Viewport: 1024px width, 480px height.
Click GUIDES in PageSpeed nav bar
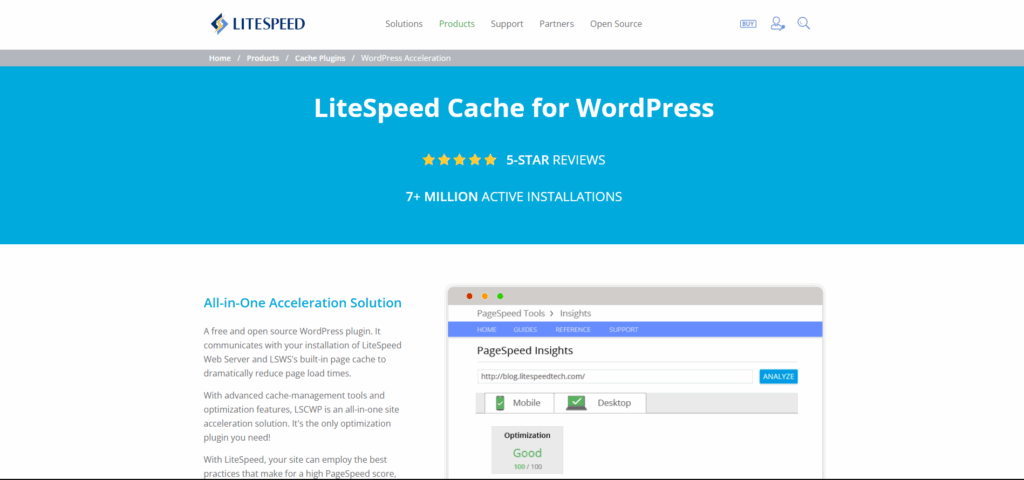click(525, 329)
